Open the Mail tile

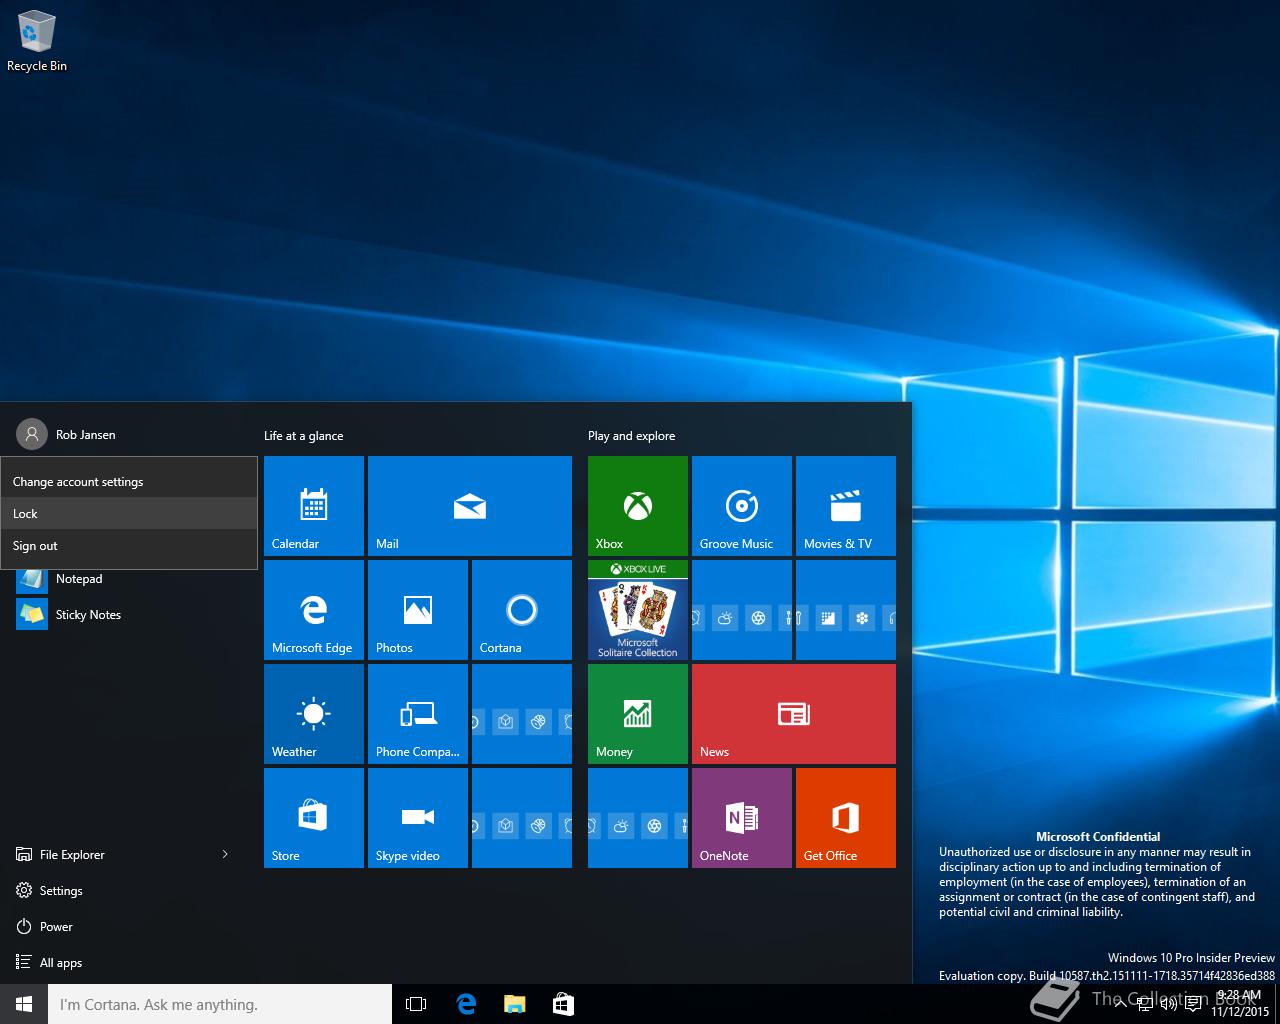[x=470, y=506]
